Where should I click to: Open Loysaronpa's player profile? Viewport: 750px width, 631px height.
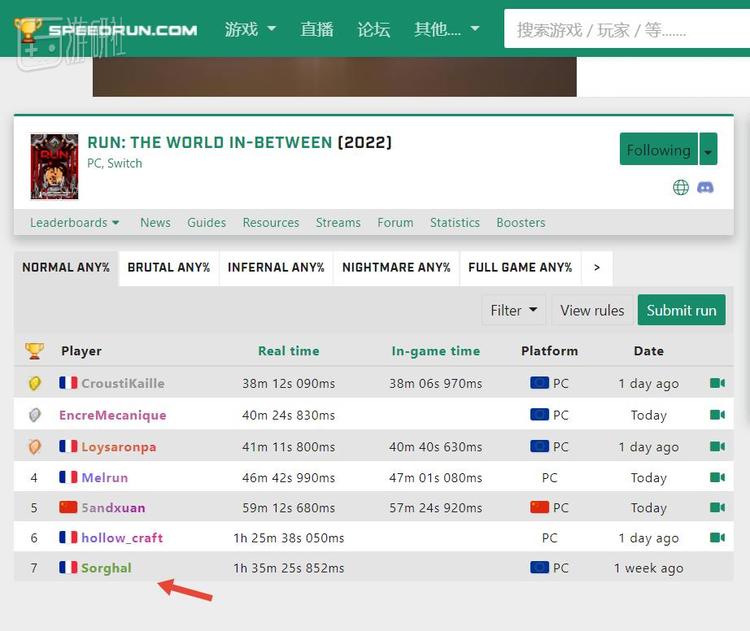point(119,447)
